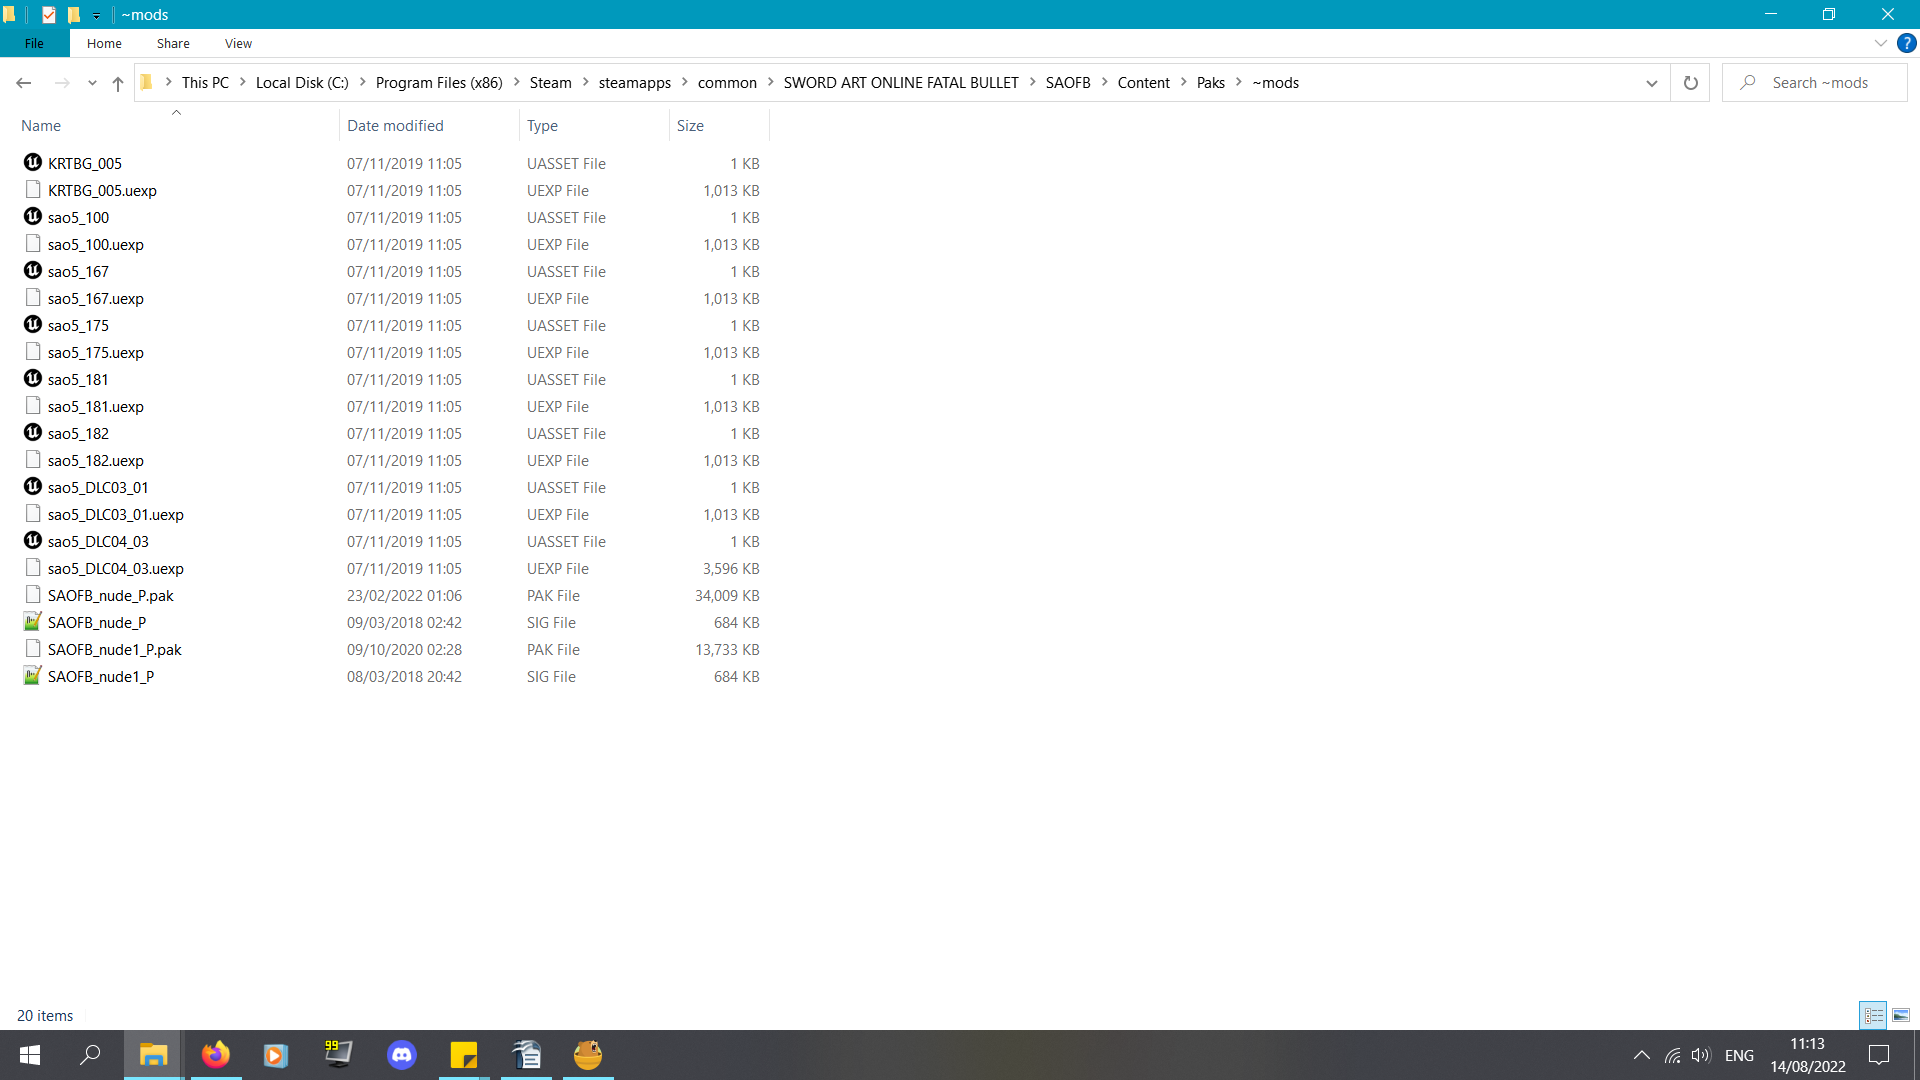
Task: Navigate to Local Disk (C:) in path
Action: [302, 83]
